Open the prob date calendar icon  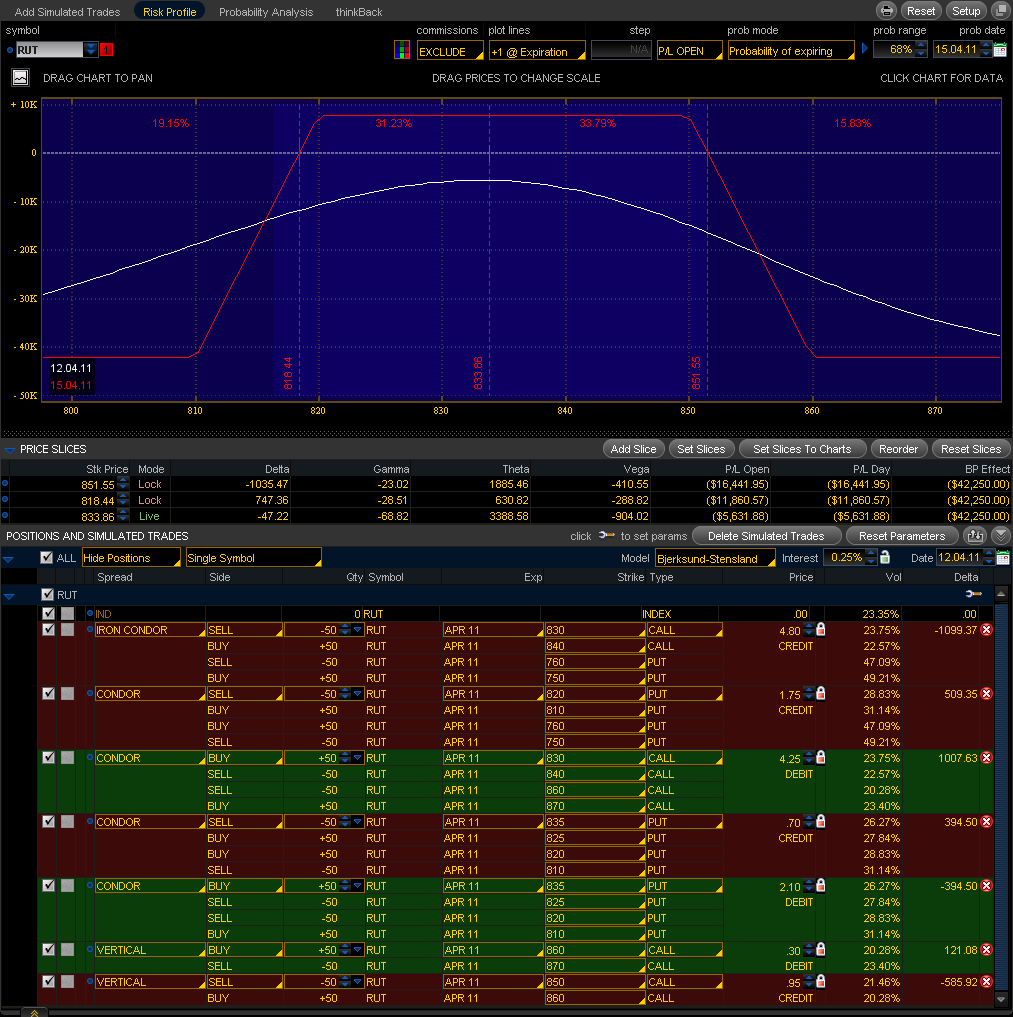tap(1000, 49)
